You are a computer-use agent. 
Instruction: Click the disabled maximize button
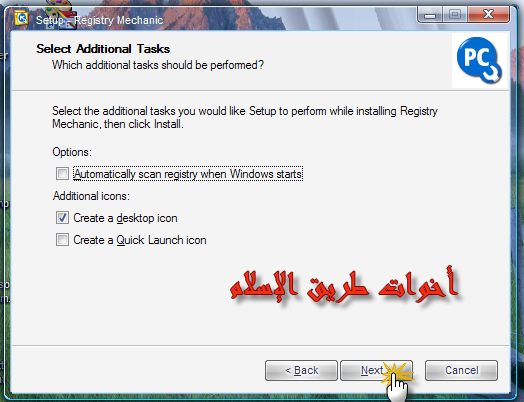[455, 15]
